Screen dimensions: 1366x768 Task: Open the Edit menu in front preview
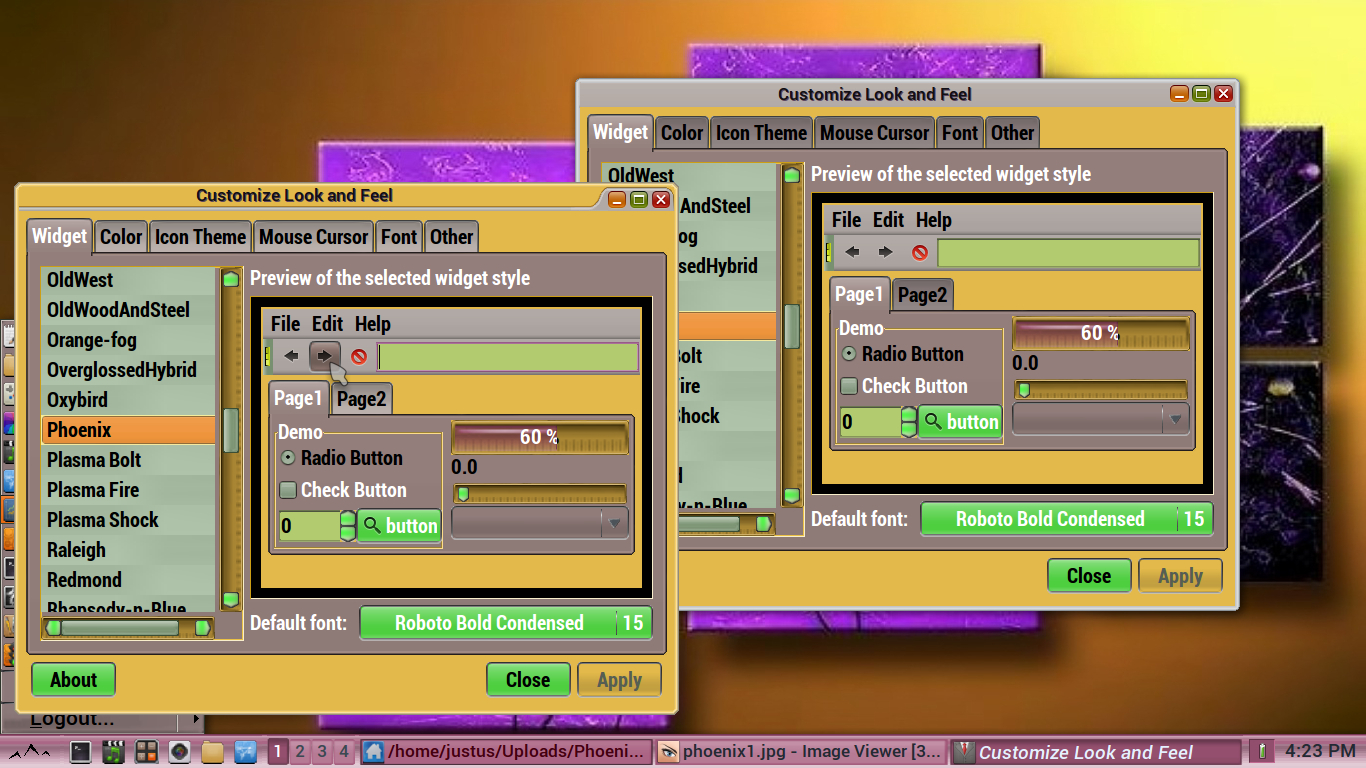coord(327,324)
